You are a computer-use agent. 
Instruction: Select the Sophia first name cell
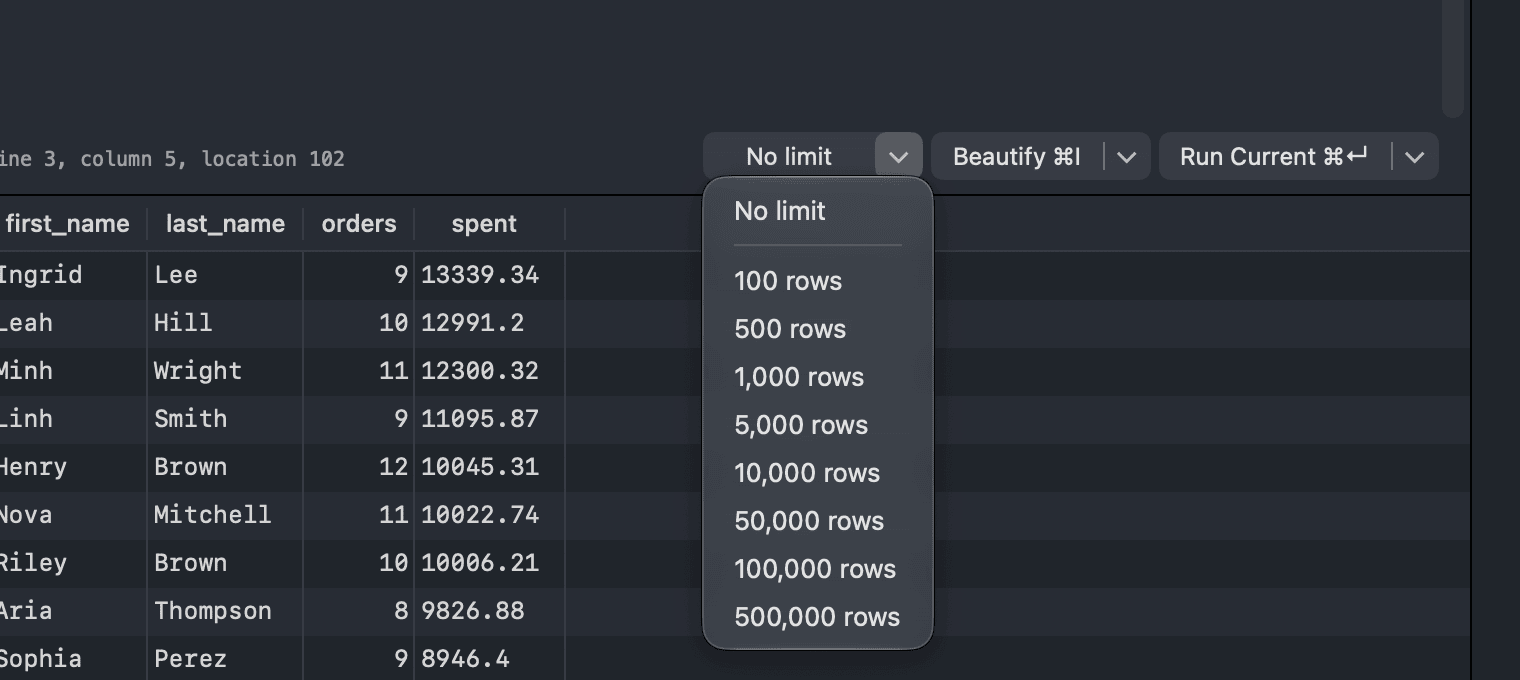click(x=73, y=659)
